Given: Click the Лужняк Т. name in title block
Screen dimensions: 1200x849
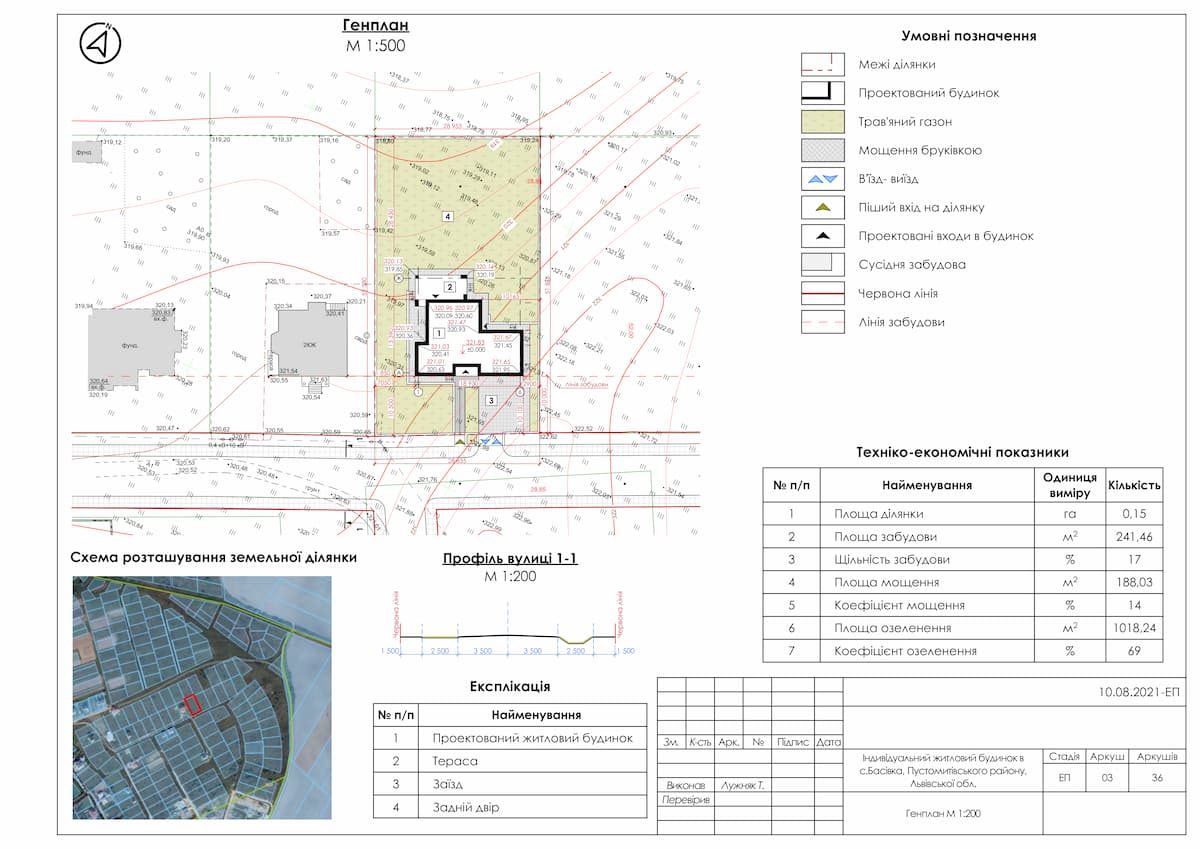Looking at the screenshot, I should click(743, 786).
